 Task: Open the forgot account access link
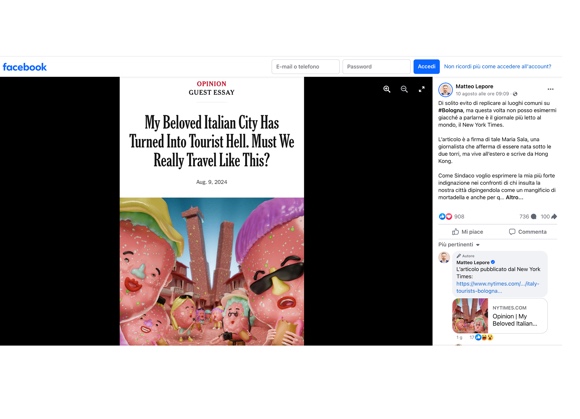click(x=498, y=67)
